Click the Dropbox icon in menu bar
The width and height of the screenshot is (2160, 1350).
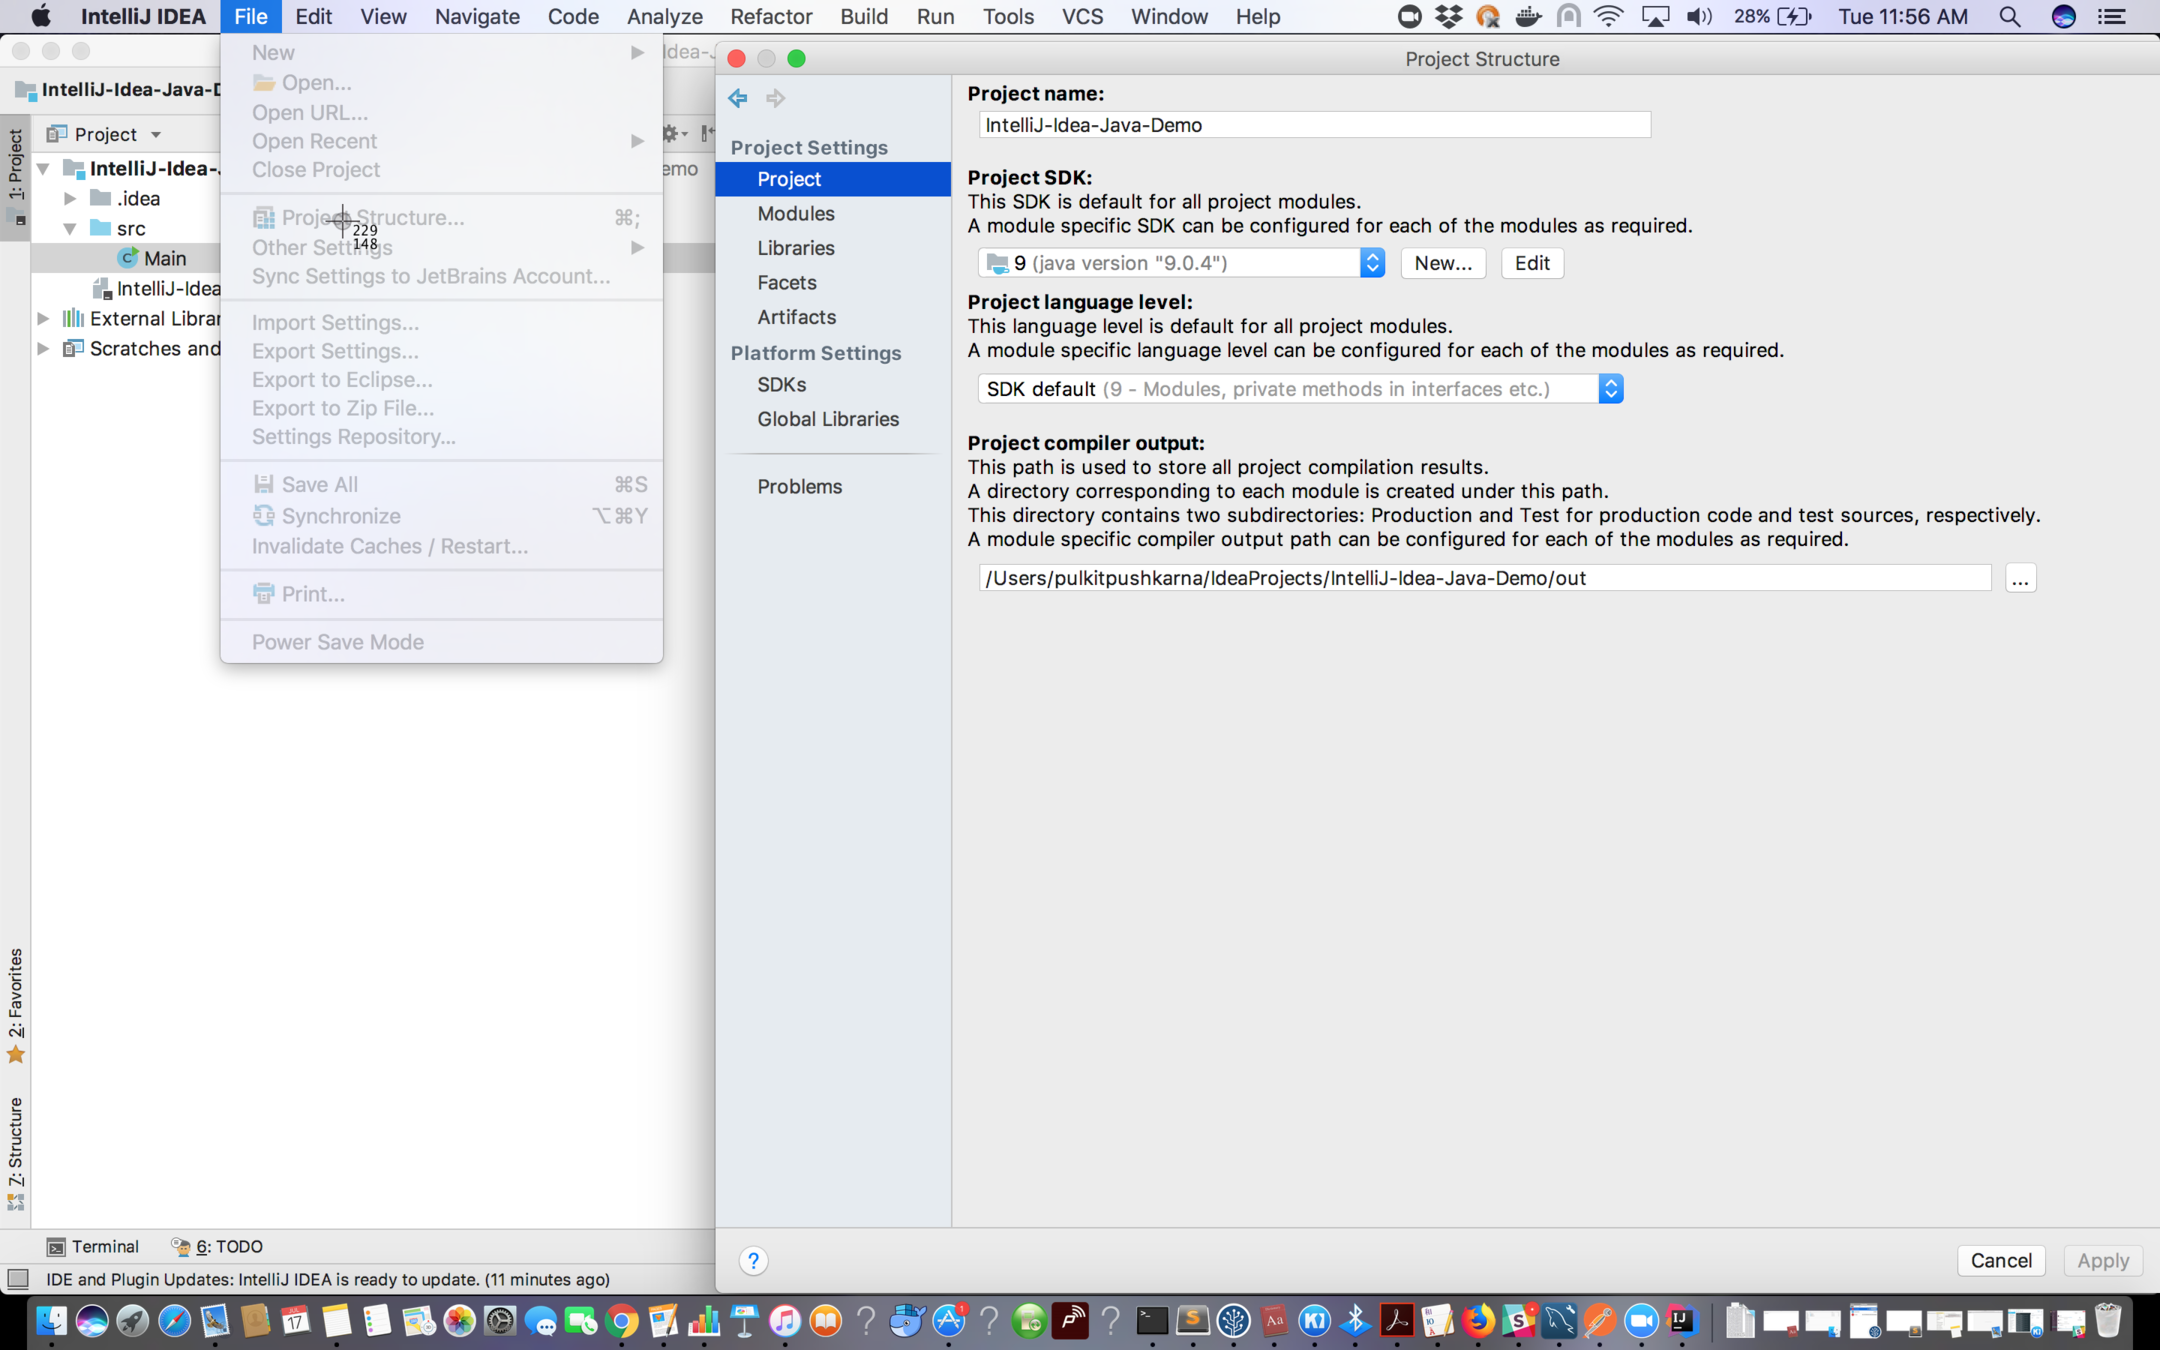coord(1448,16)
